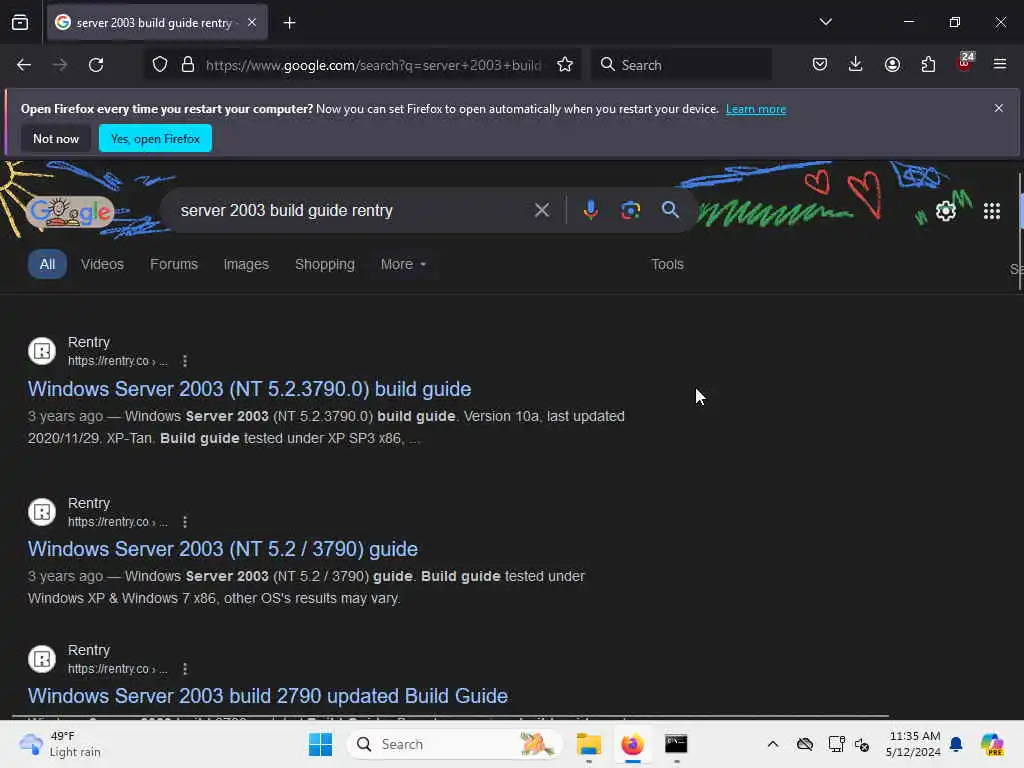Reload the current page
The image size is (1024, 768).
click(x=96, y=65)
